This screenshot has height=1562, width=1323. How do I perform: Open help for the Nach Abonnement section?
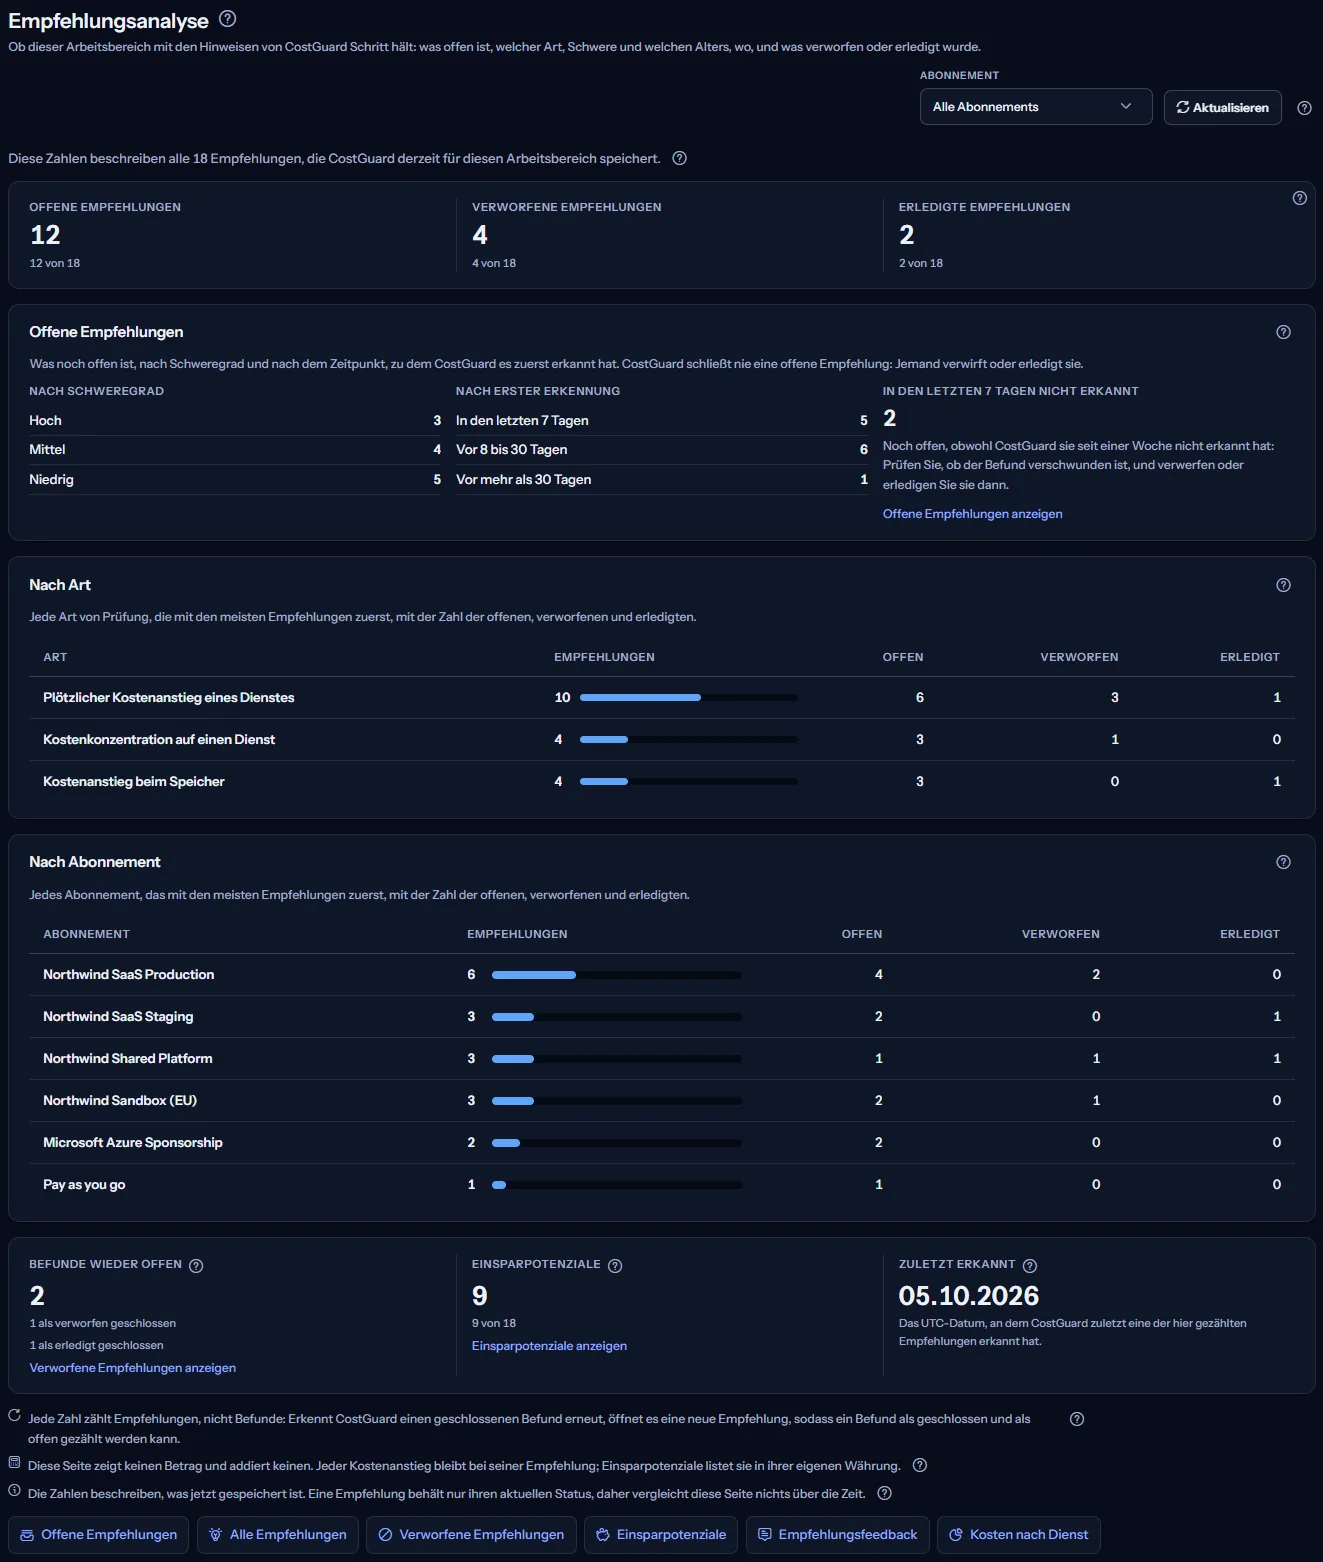tap(1283, 862)
